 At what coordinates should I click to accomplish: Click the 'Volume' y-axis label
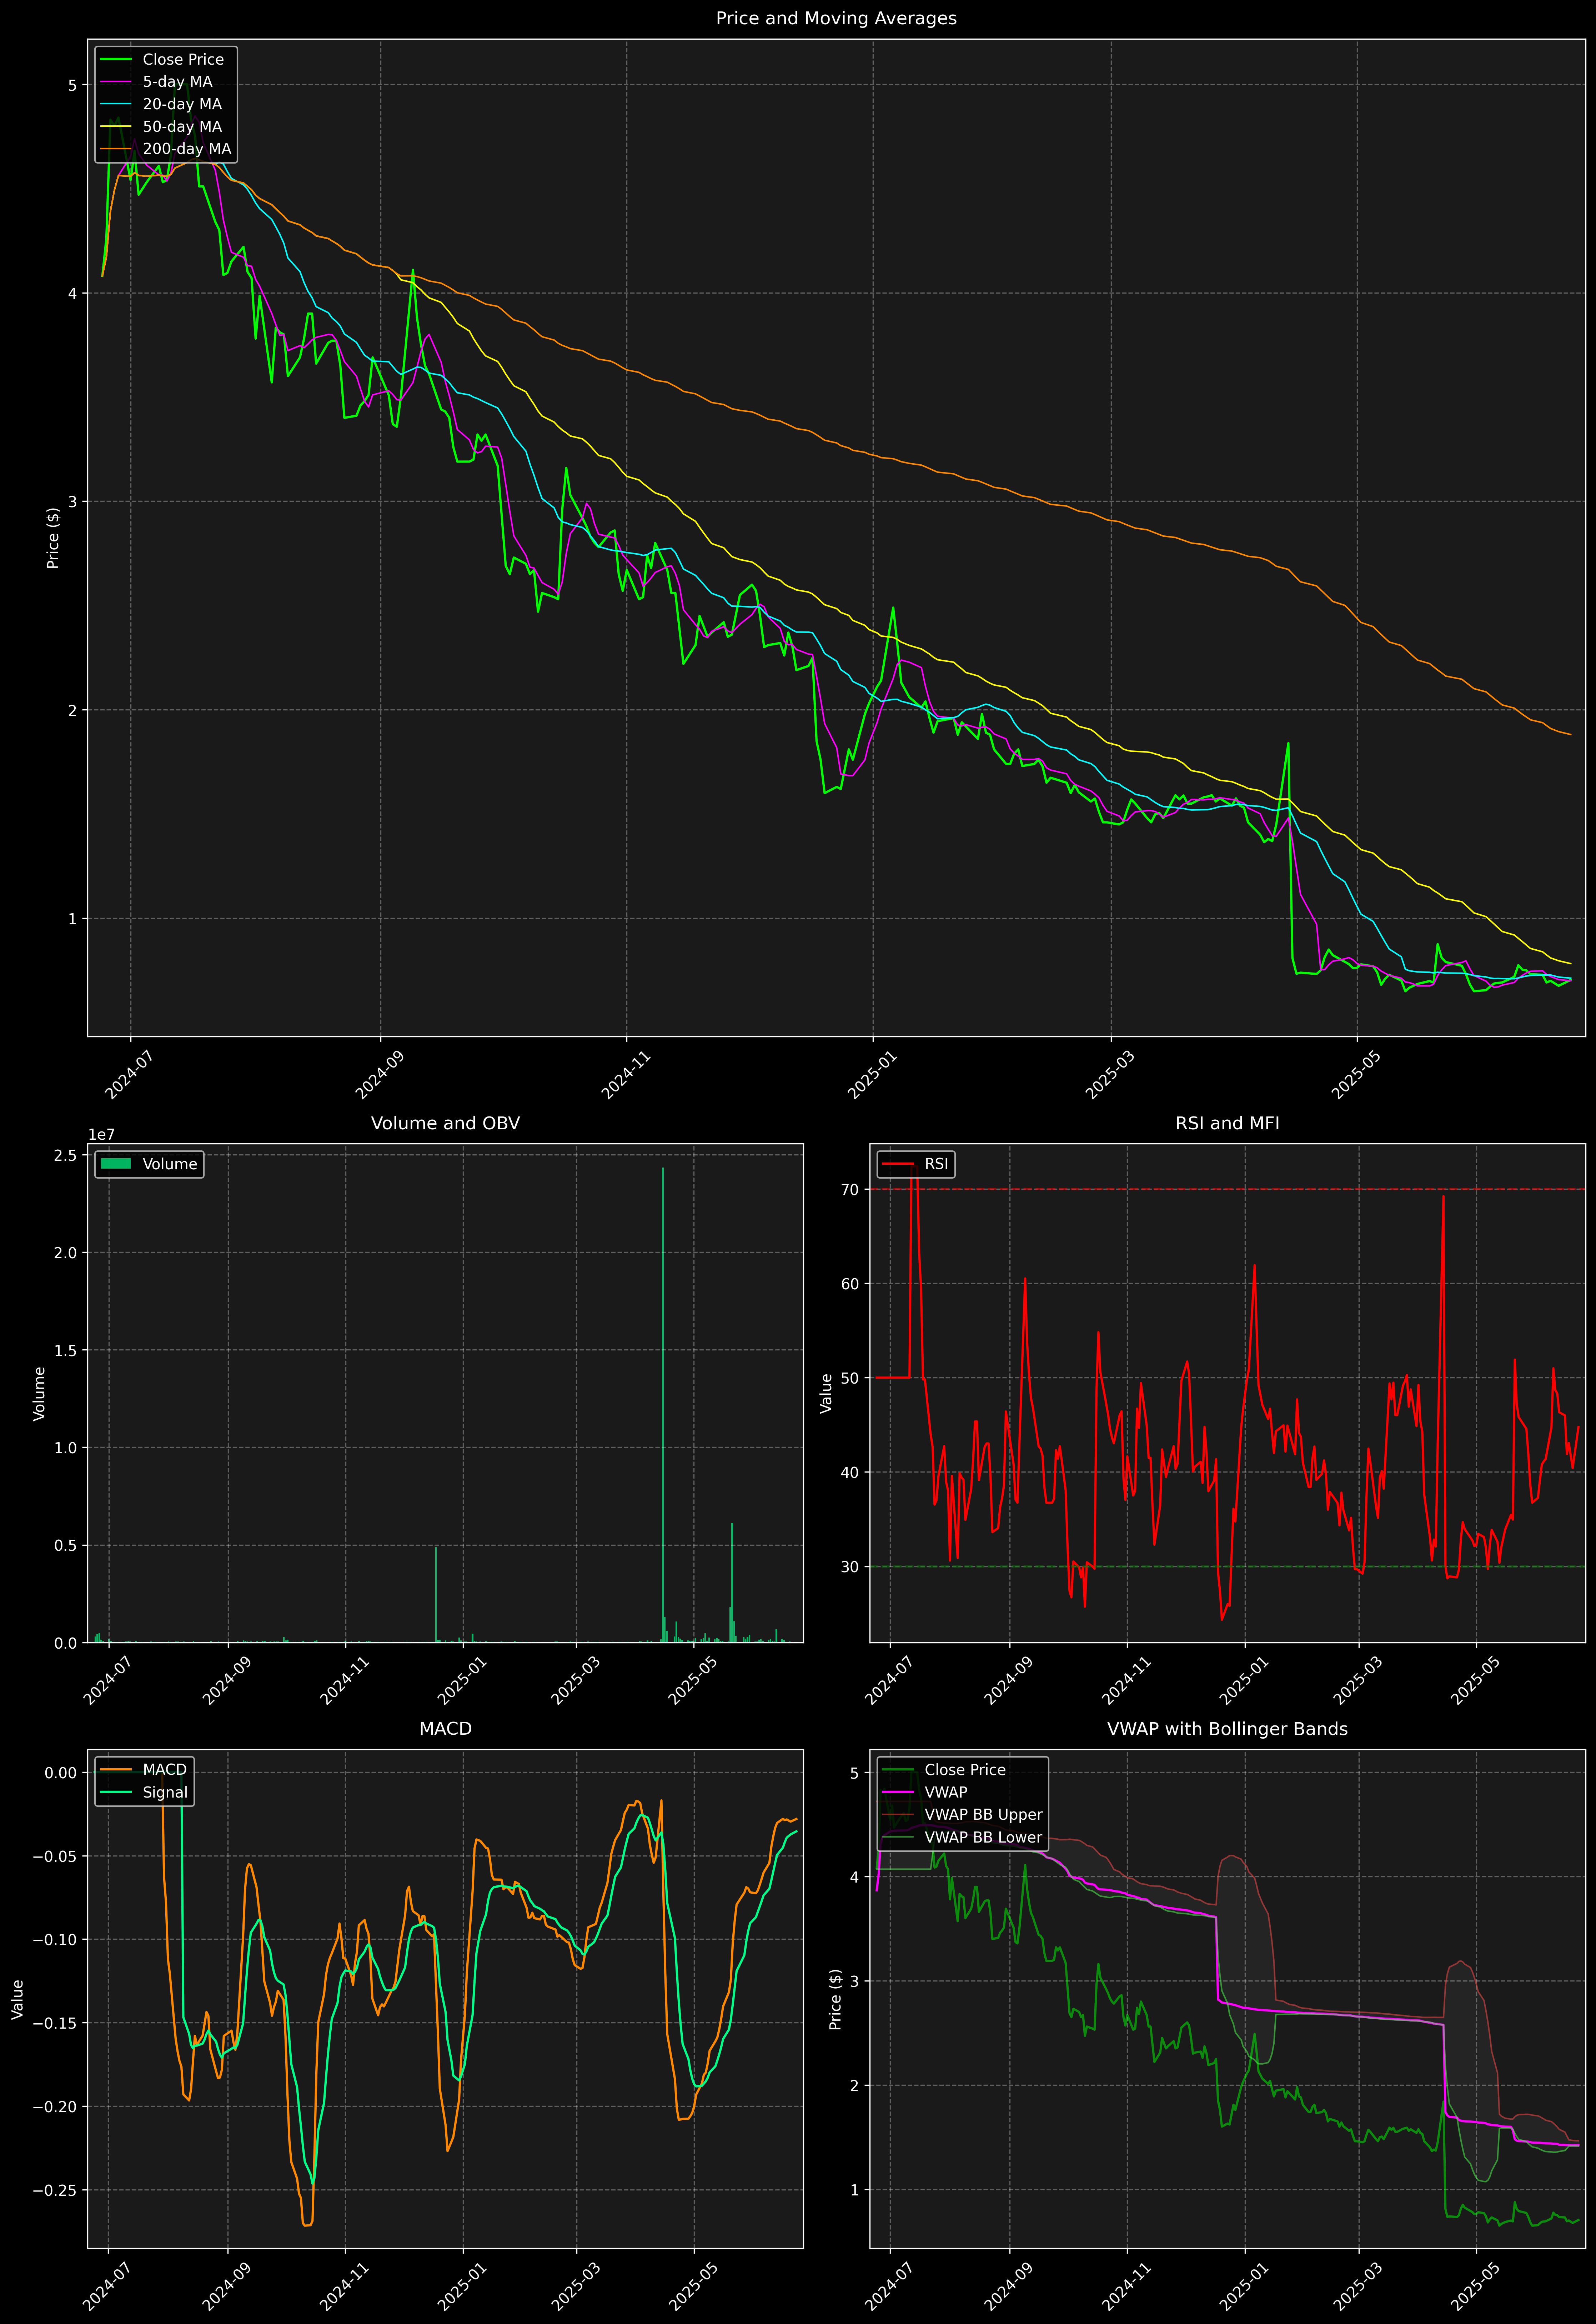[39, 1393]
